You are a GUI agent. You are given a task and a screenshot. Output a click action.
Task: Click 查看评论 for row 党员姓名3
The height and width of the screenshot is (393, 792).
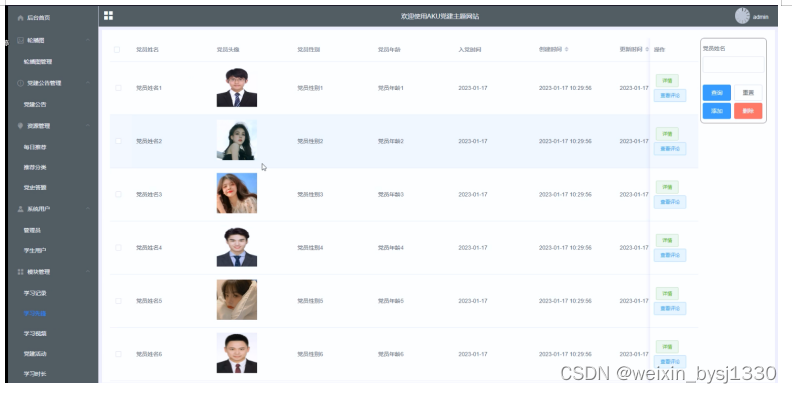pyautogui.click(x=670, y=202)
